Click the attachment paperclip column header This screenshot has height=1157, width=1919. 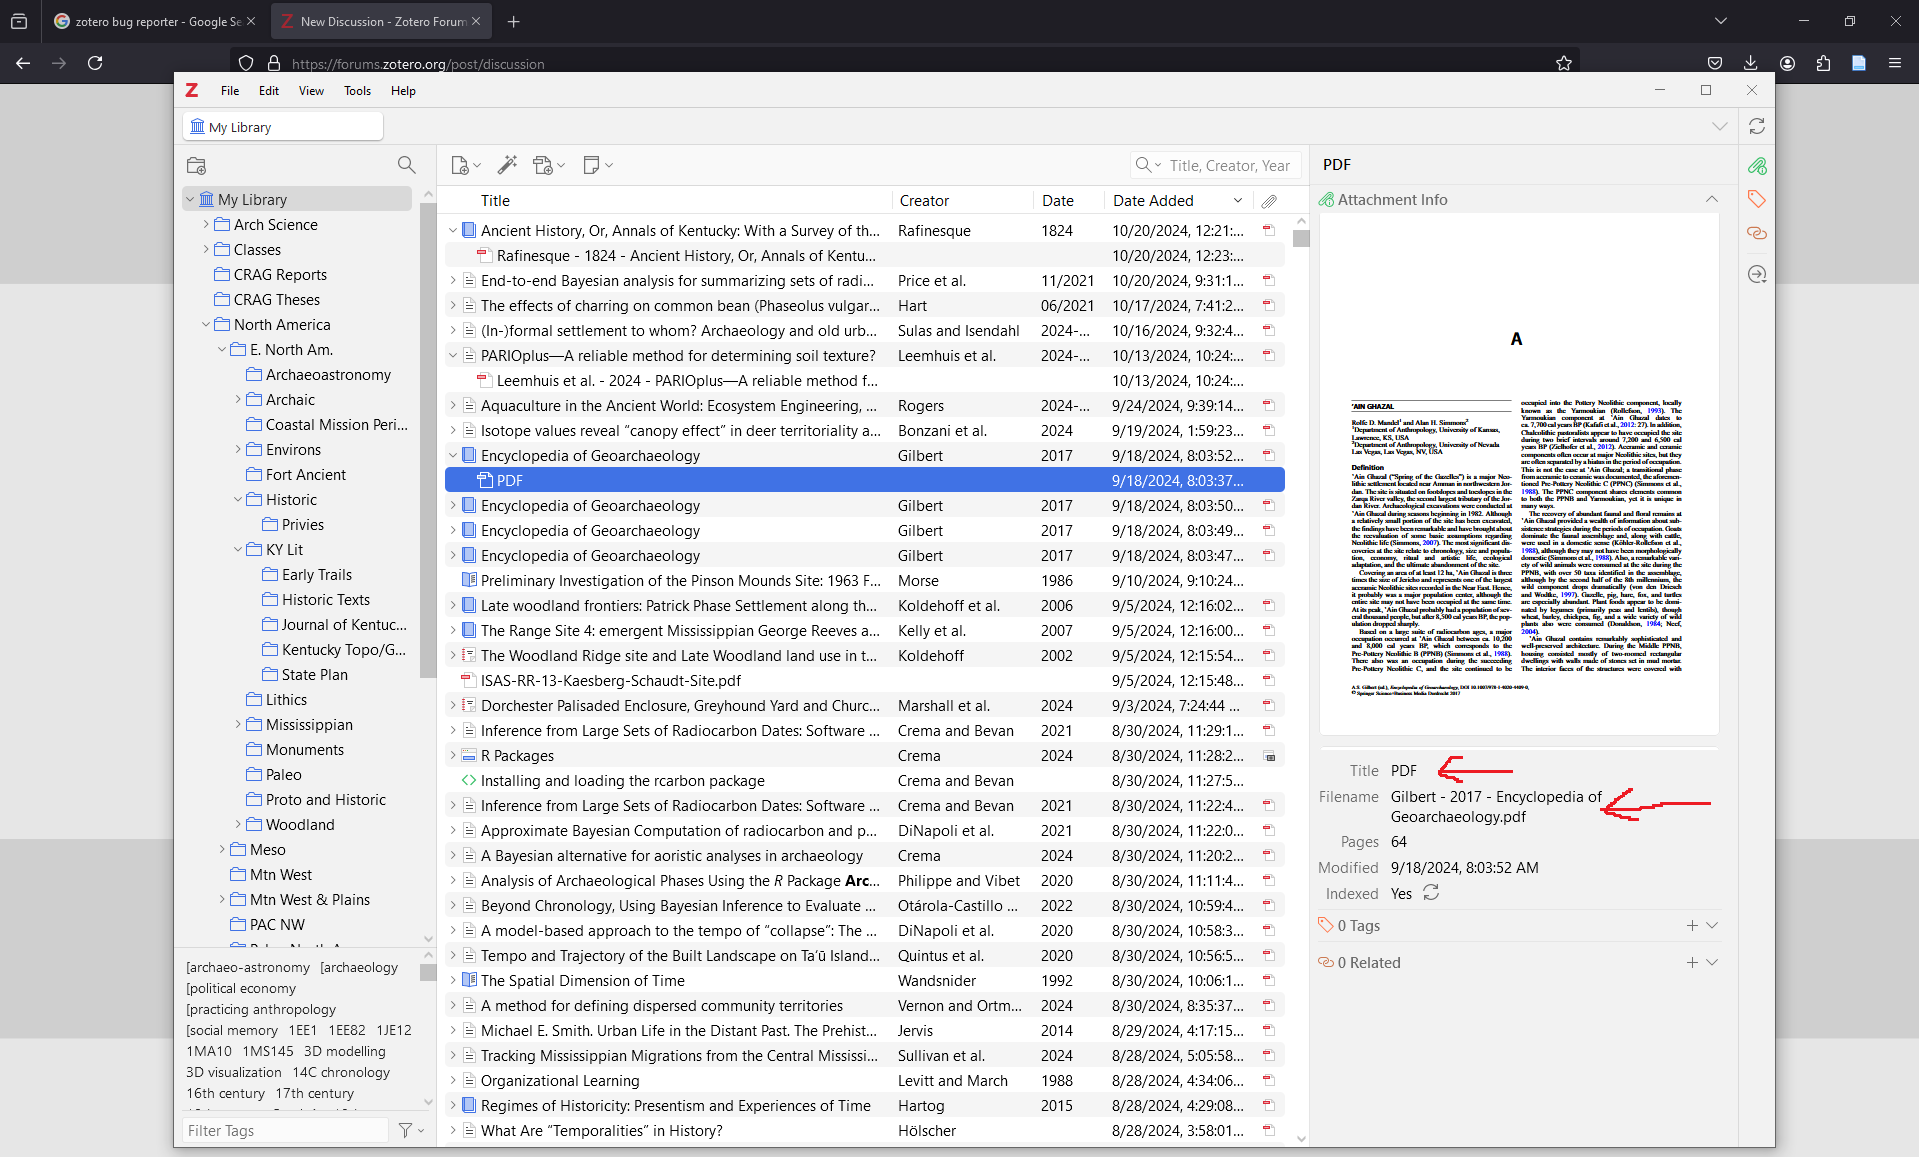point(1269,201)
